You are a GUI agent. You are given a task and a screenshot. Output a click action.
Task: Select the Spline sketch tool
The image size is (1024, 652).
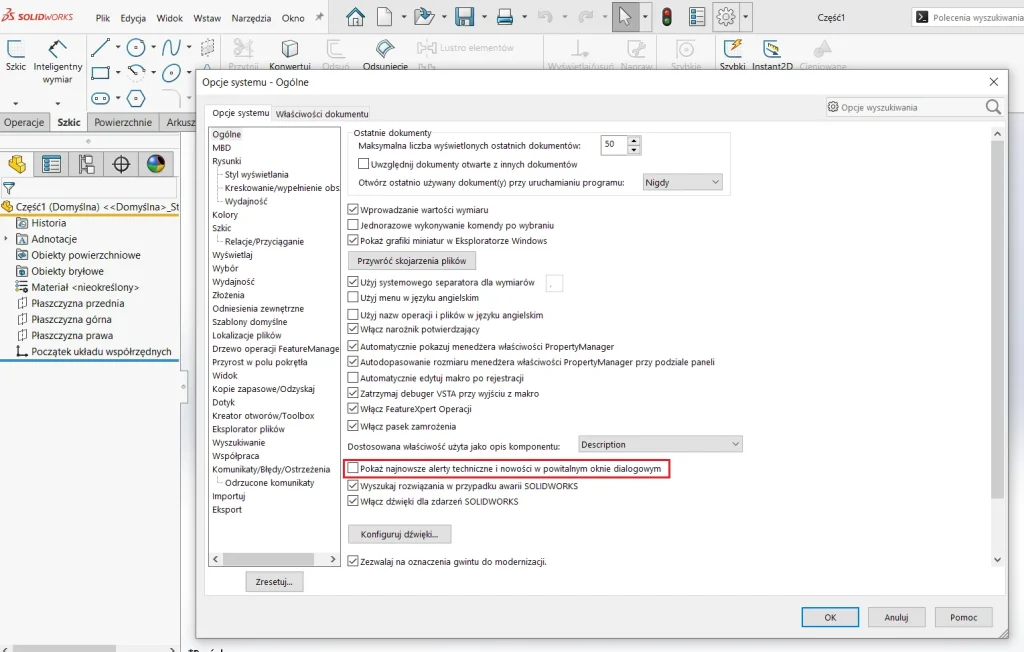(x=171, y=47)
